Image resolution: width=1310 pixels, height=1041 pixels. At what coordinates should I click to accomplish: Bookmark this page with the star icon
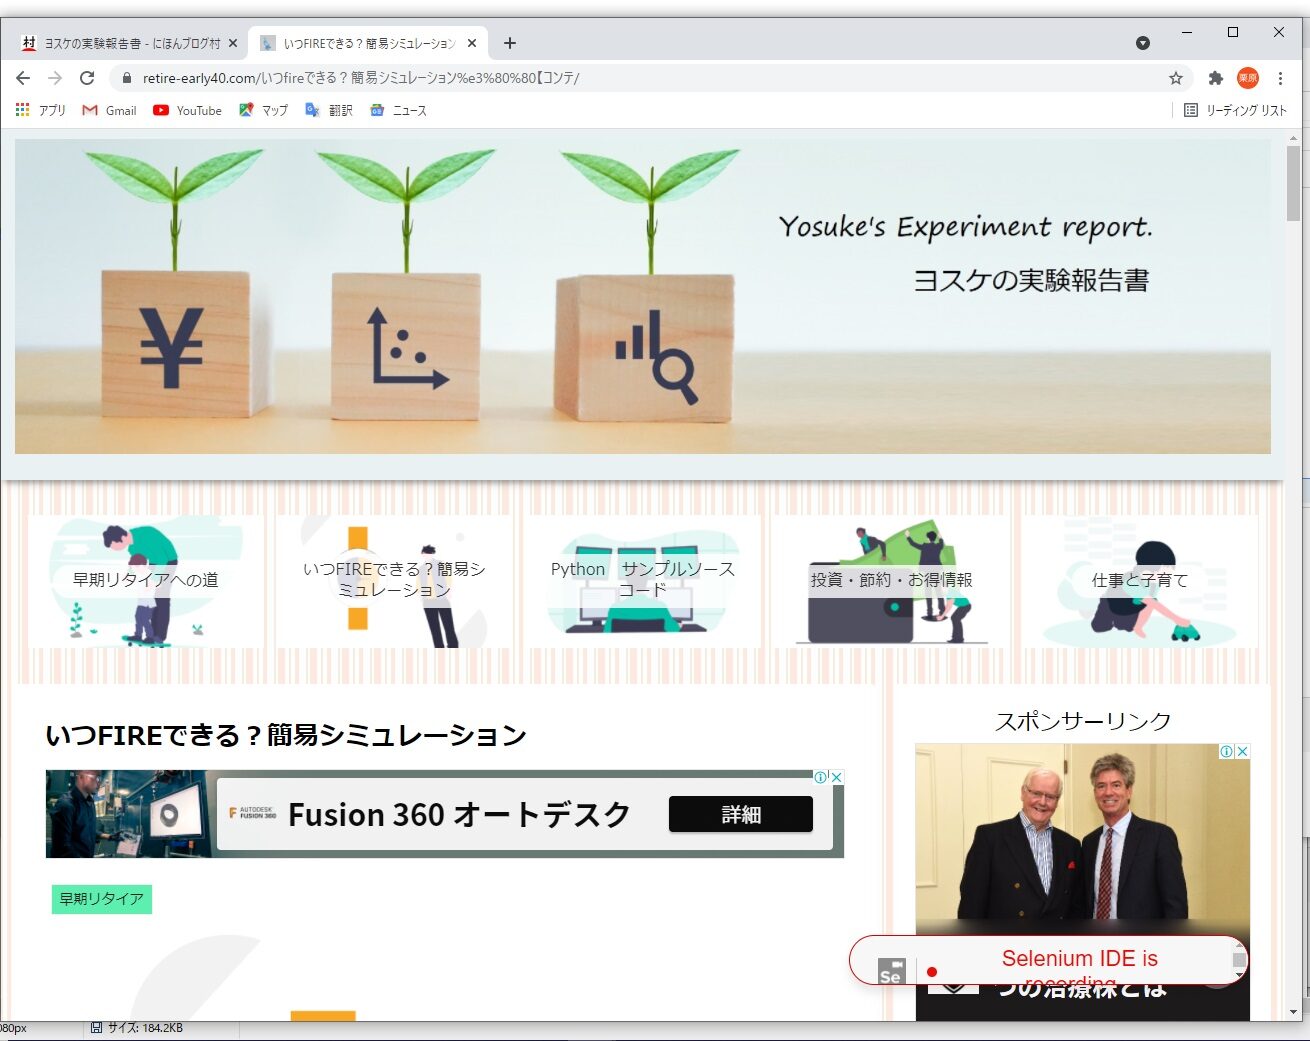pos(1176,78)
